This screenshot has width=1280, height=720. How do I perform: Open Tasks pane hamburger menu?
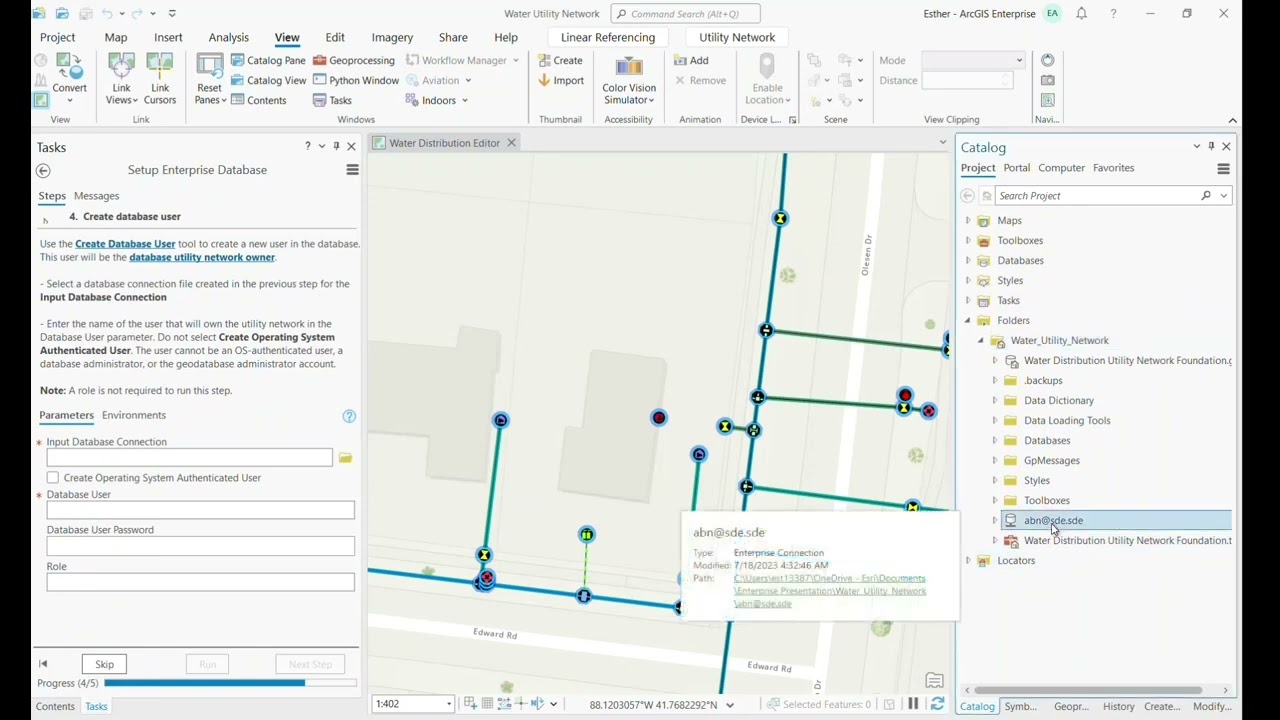point(352,170)
